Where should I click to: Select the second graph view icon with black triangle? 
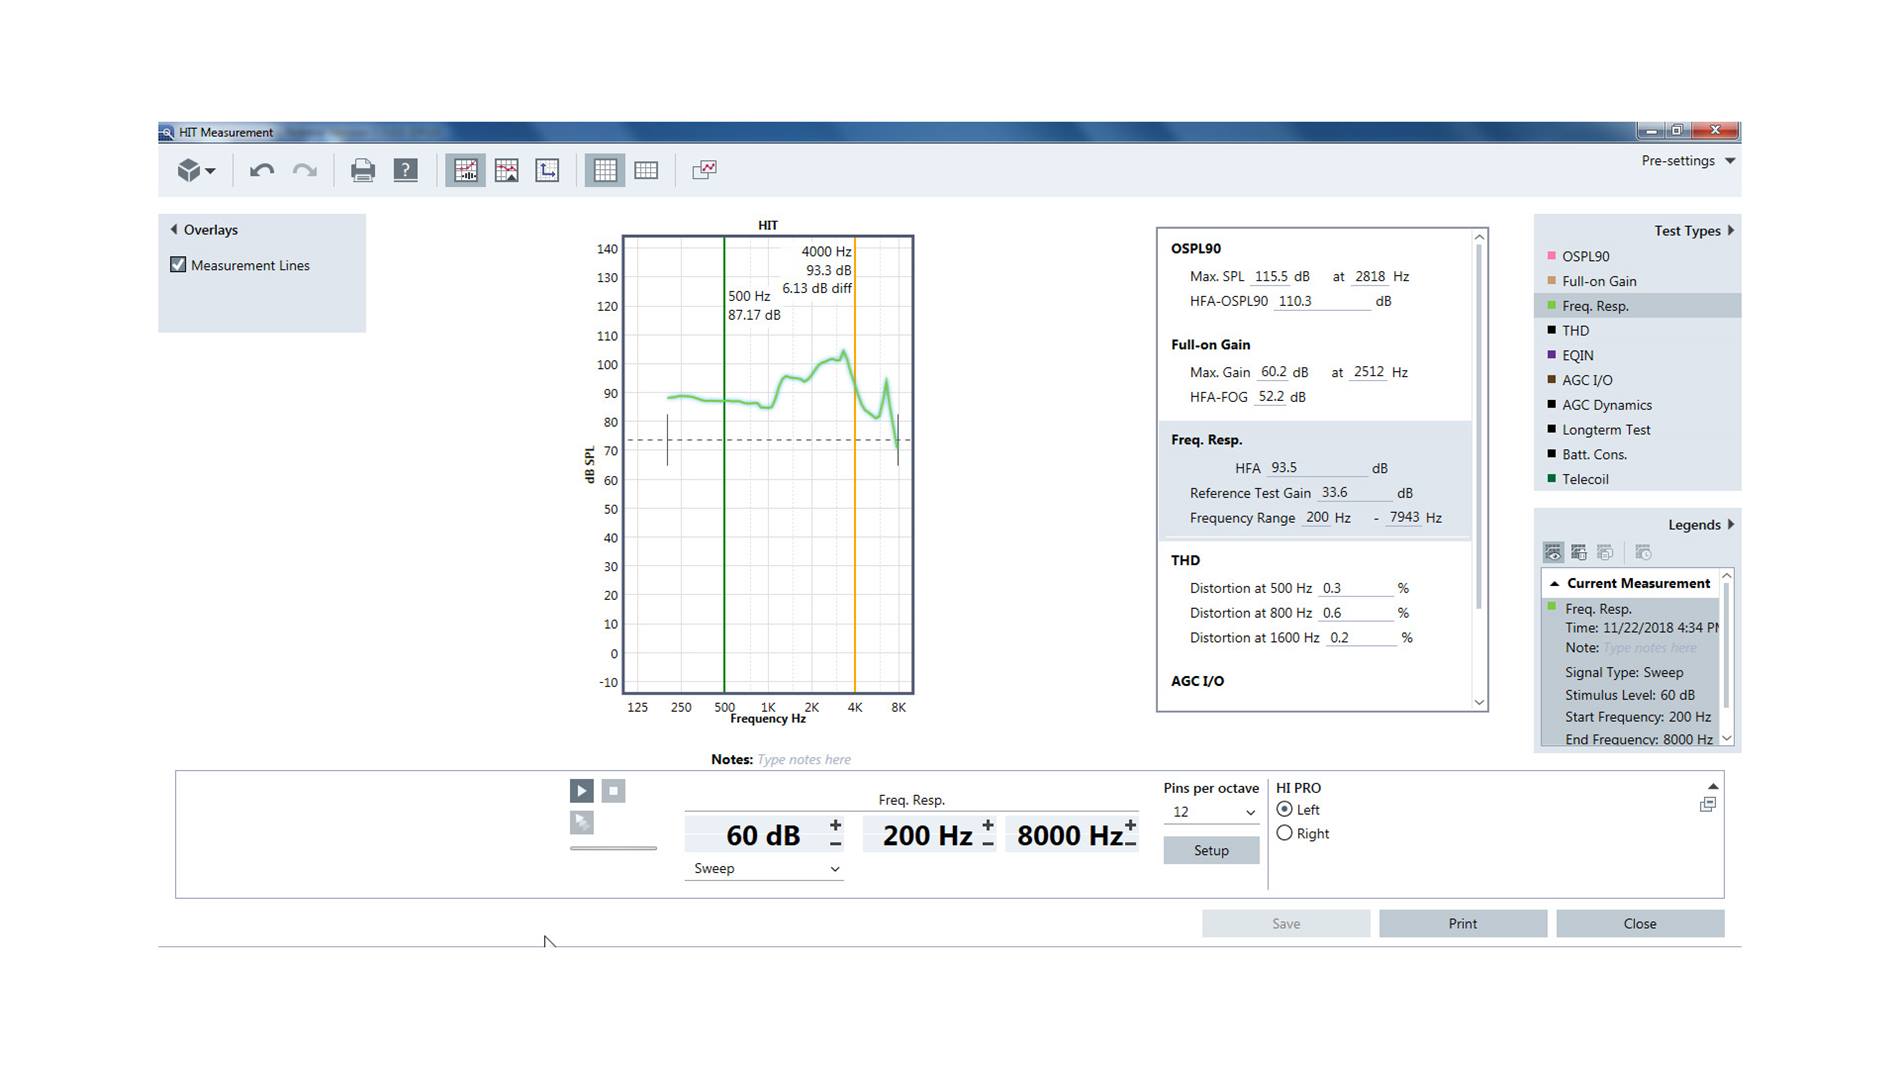pyautogui.click(x=507, y=170)
